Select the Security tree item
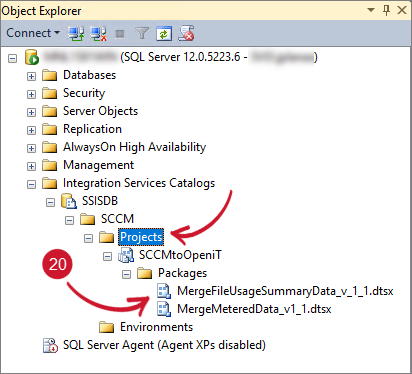Image resolution: width=412 pixels, height=374 pixels. coord(84,93)
